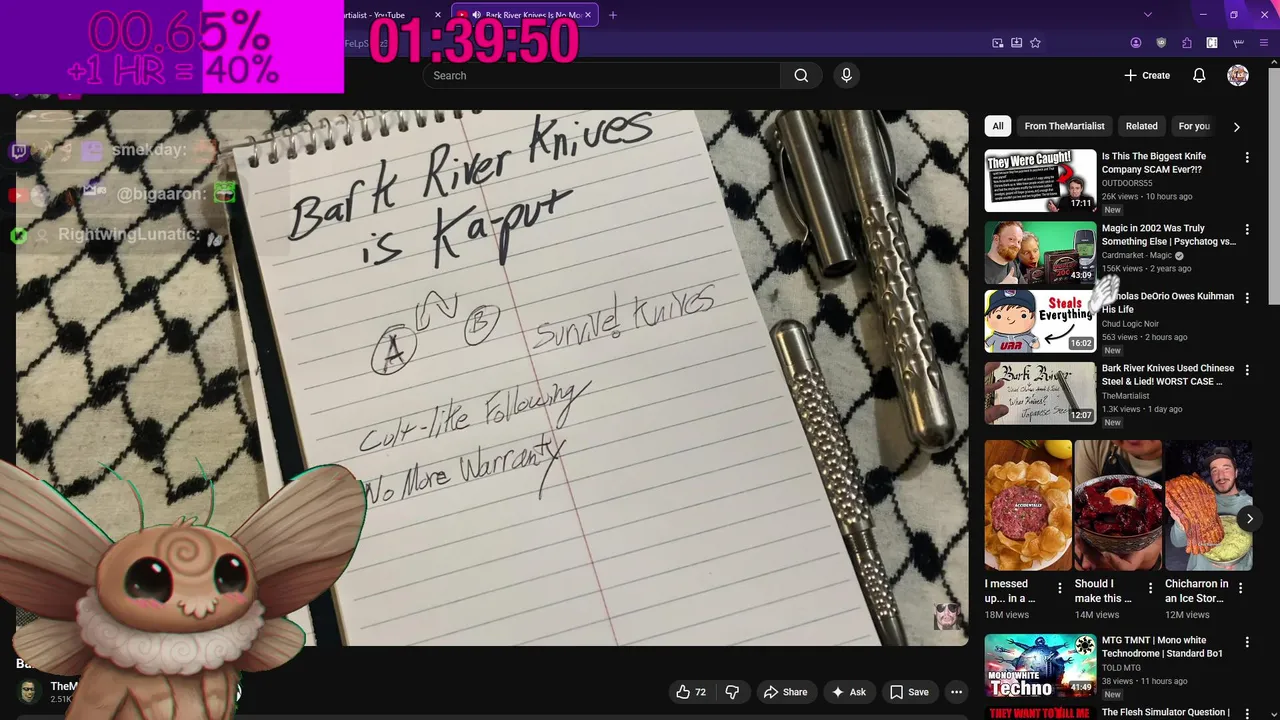
Task: Open the 'I messed up' short thumbnail
Action: point(1028,505)
